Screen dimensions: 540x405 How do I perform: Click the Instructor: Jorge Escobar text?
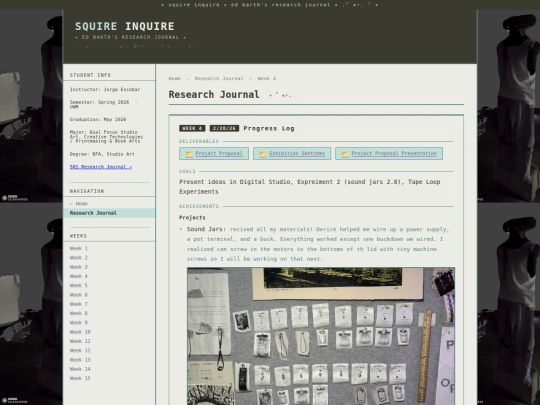[105, 90]
